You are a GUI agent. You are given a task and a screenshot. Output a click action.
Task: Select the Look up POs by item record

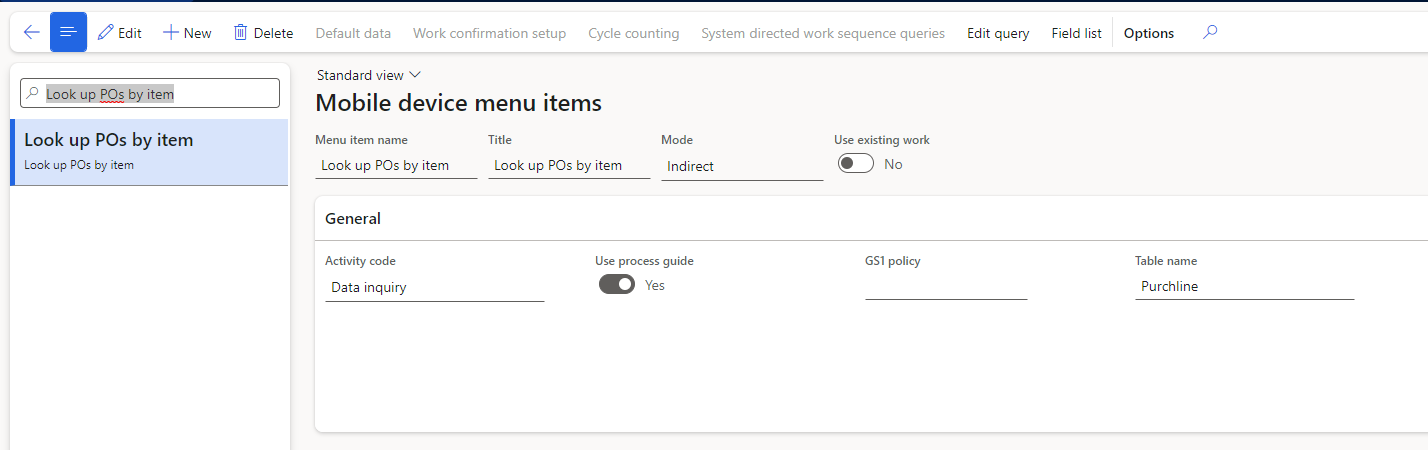tap(150, 152)
